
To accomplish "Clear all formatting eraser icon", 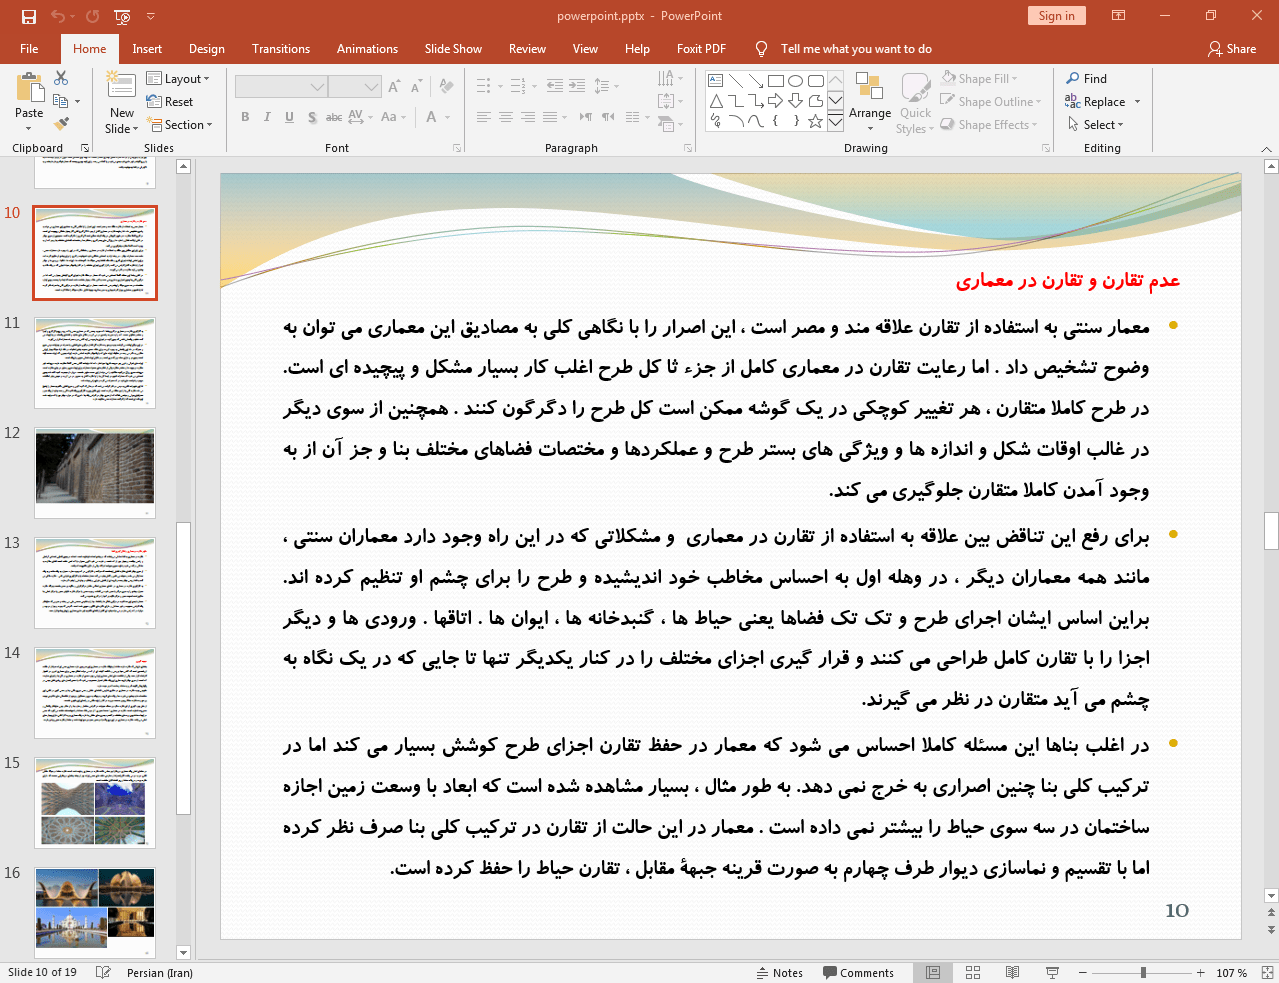I will (446, 87).
